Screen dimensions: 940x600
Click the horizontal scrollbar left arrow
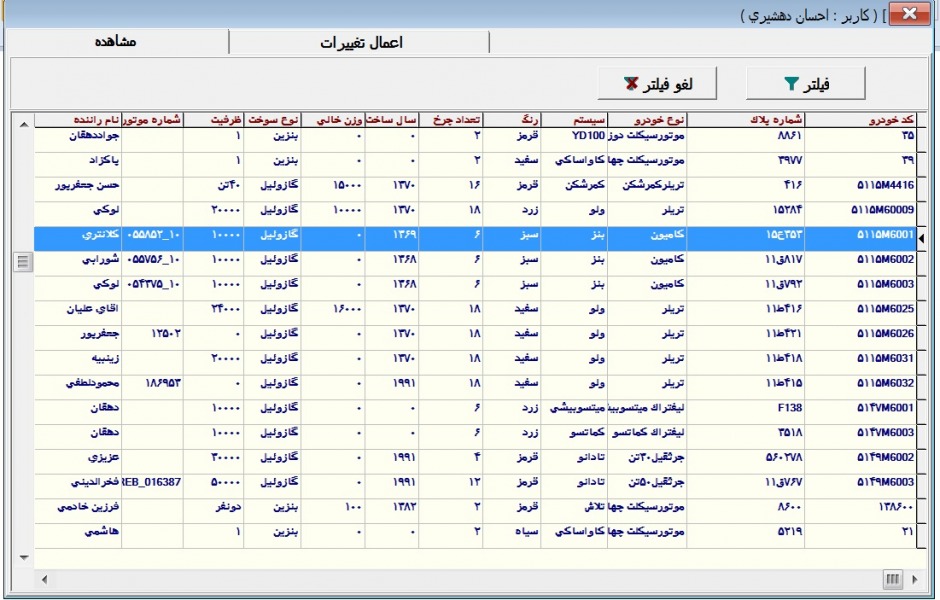(x=42, y=579)
